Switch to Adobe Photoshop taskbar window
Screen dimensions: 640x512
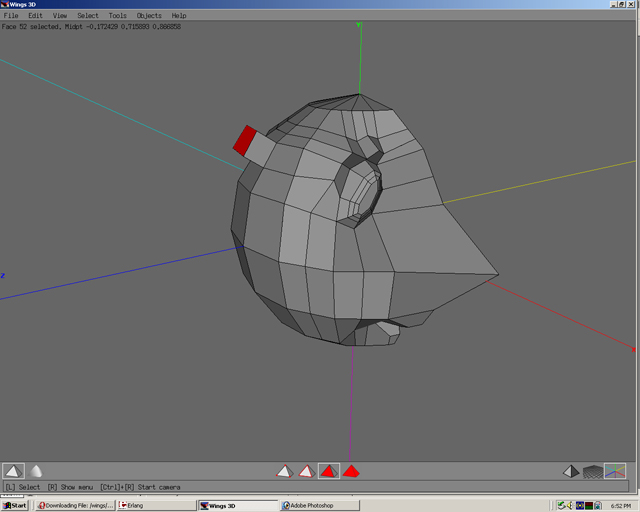pos(320,505)
